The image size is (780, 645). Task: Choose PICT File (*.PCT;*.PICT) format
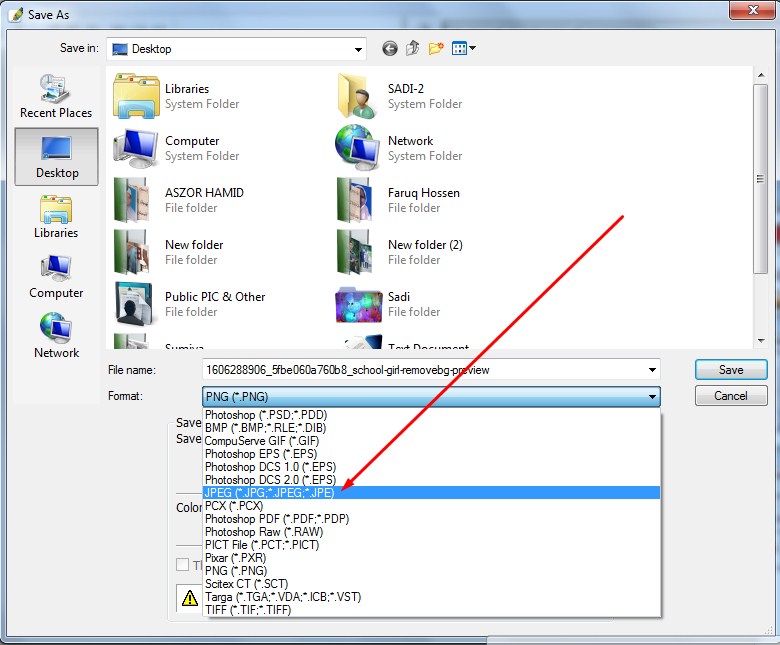pos(431,545)
